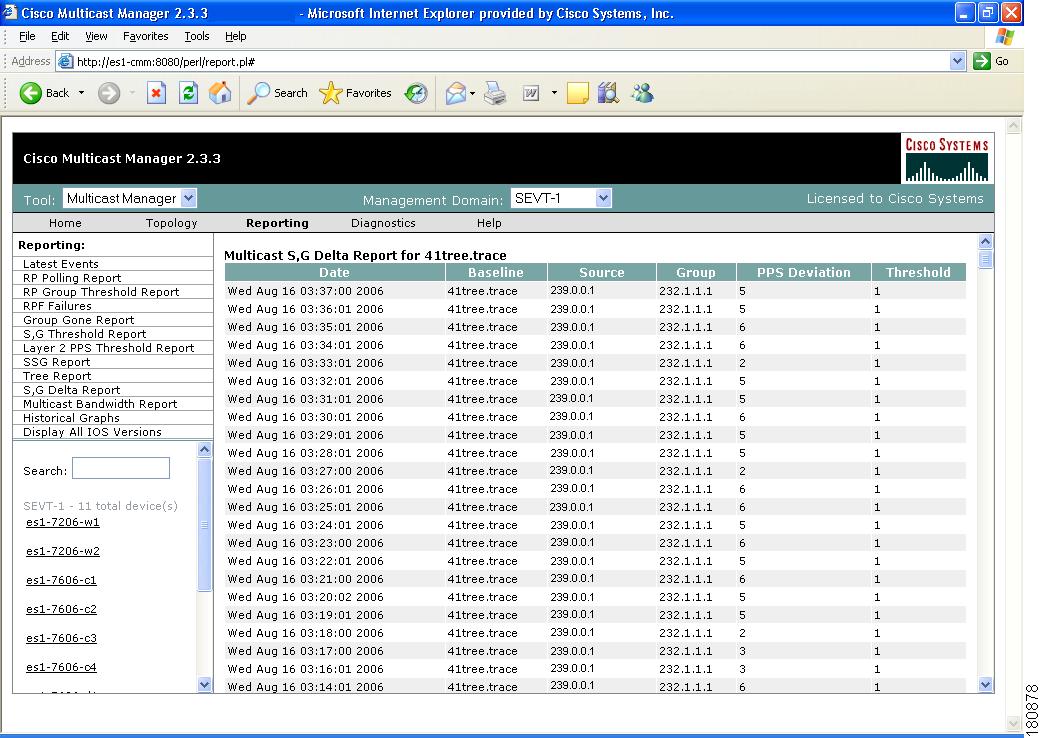
Task: Open the Back button history dropdown arrow
Action: pyautogui.click(x=81, y=93)
